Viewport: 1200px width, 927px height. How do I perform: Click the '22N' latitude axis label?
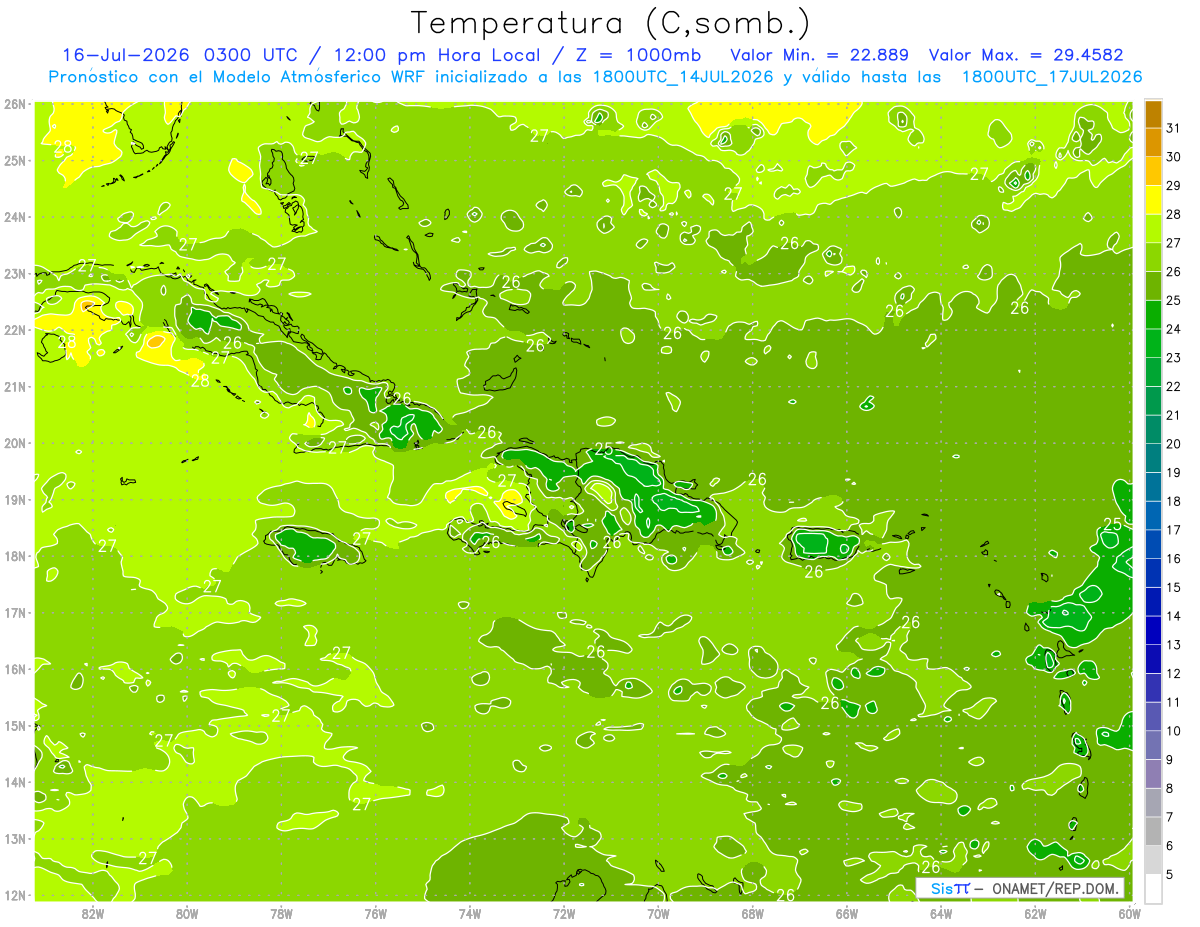coord(15,330)
